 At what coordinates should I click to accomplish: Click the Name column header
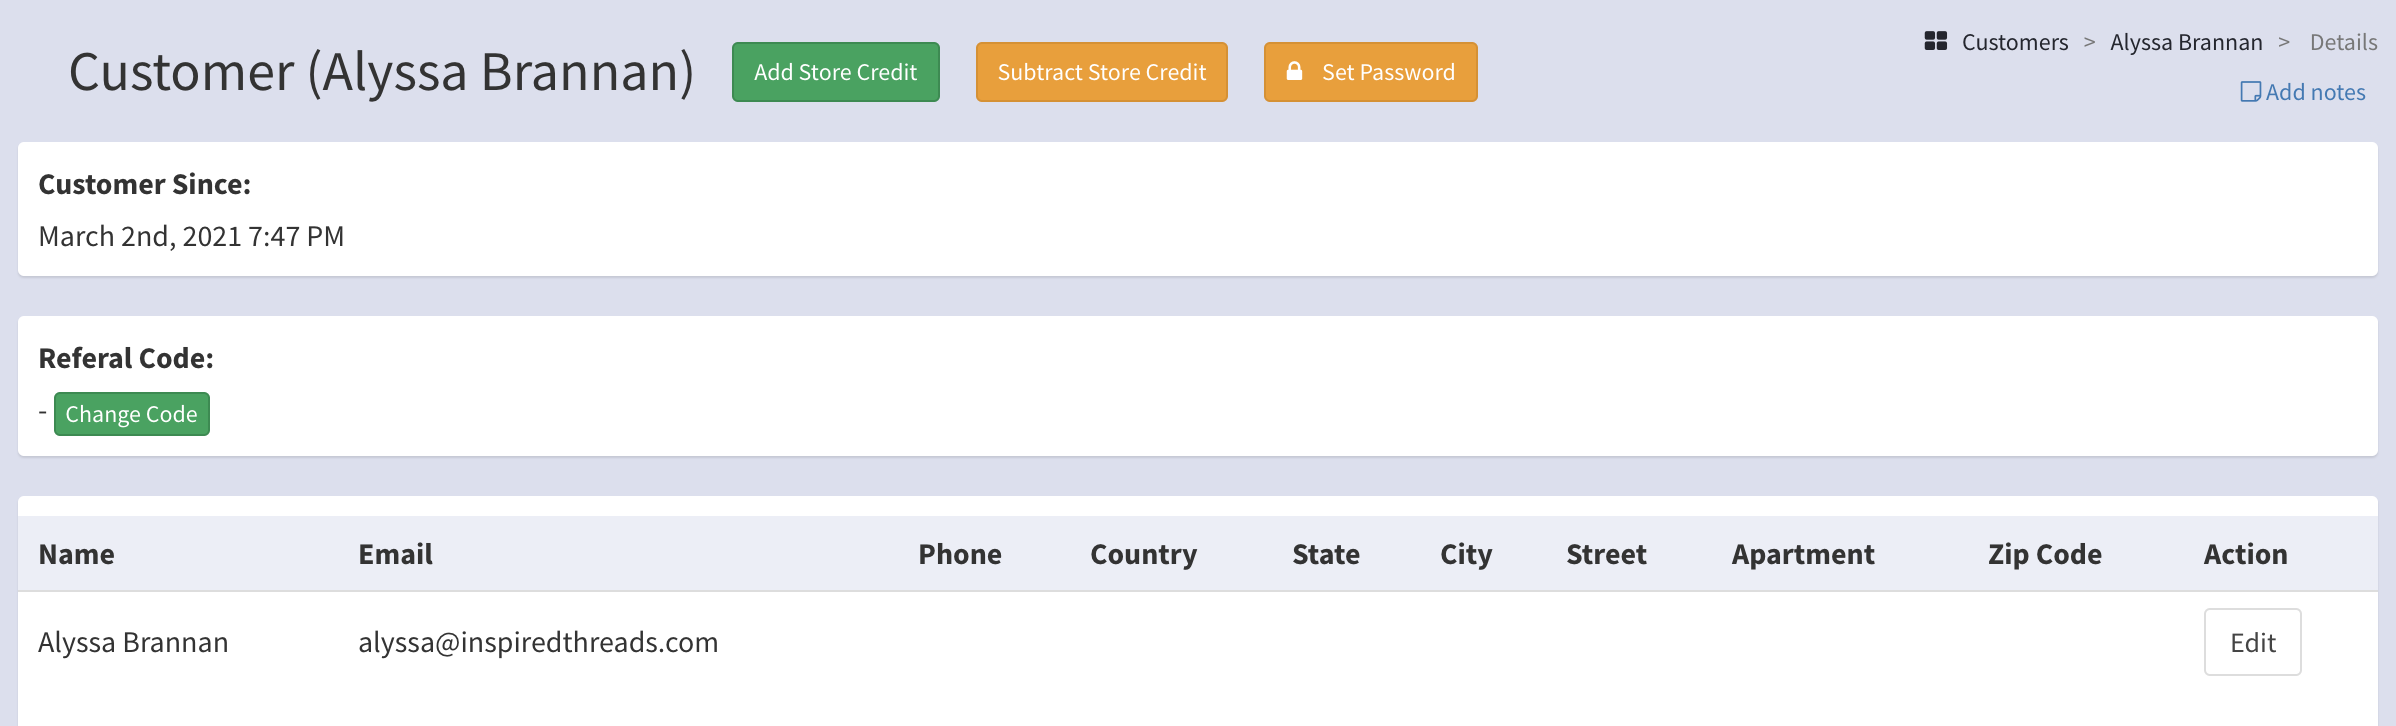[76, 554]
